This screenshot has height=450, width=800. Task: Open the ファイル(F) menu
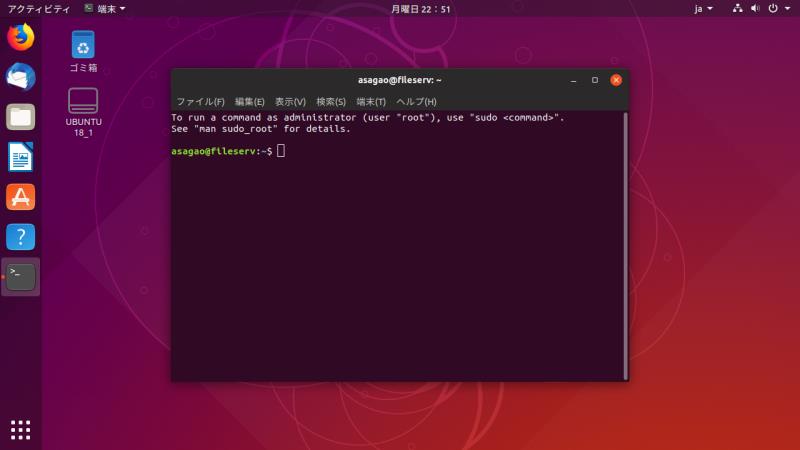[201, 102]
